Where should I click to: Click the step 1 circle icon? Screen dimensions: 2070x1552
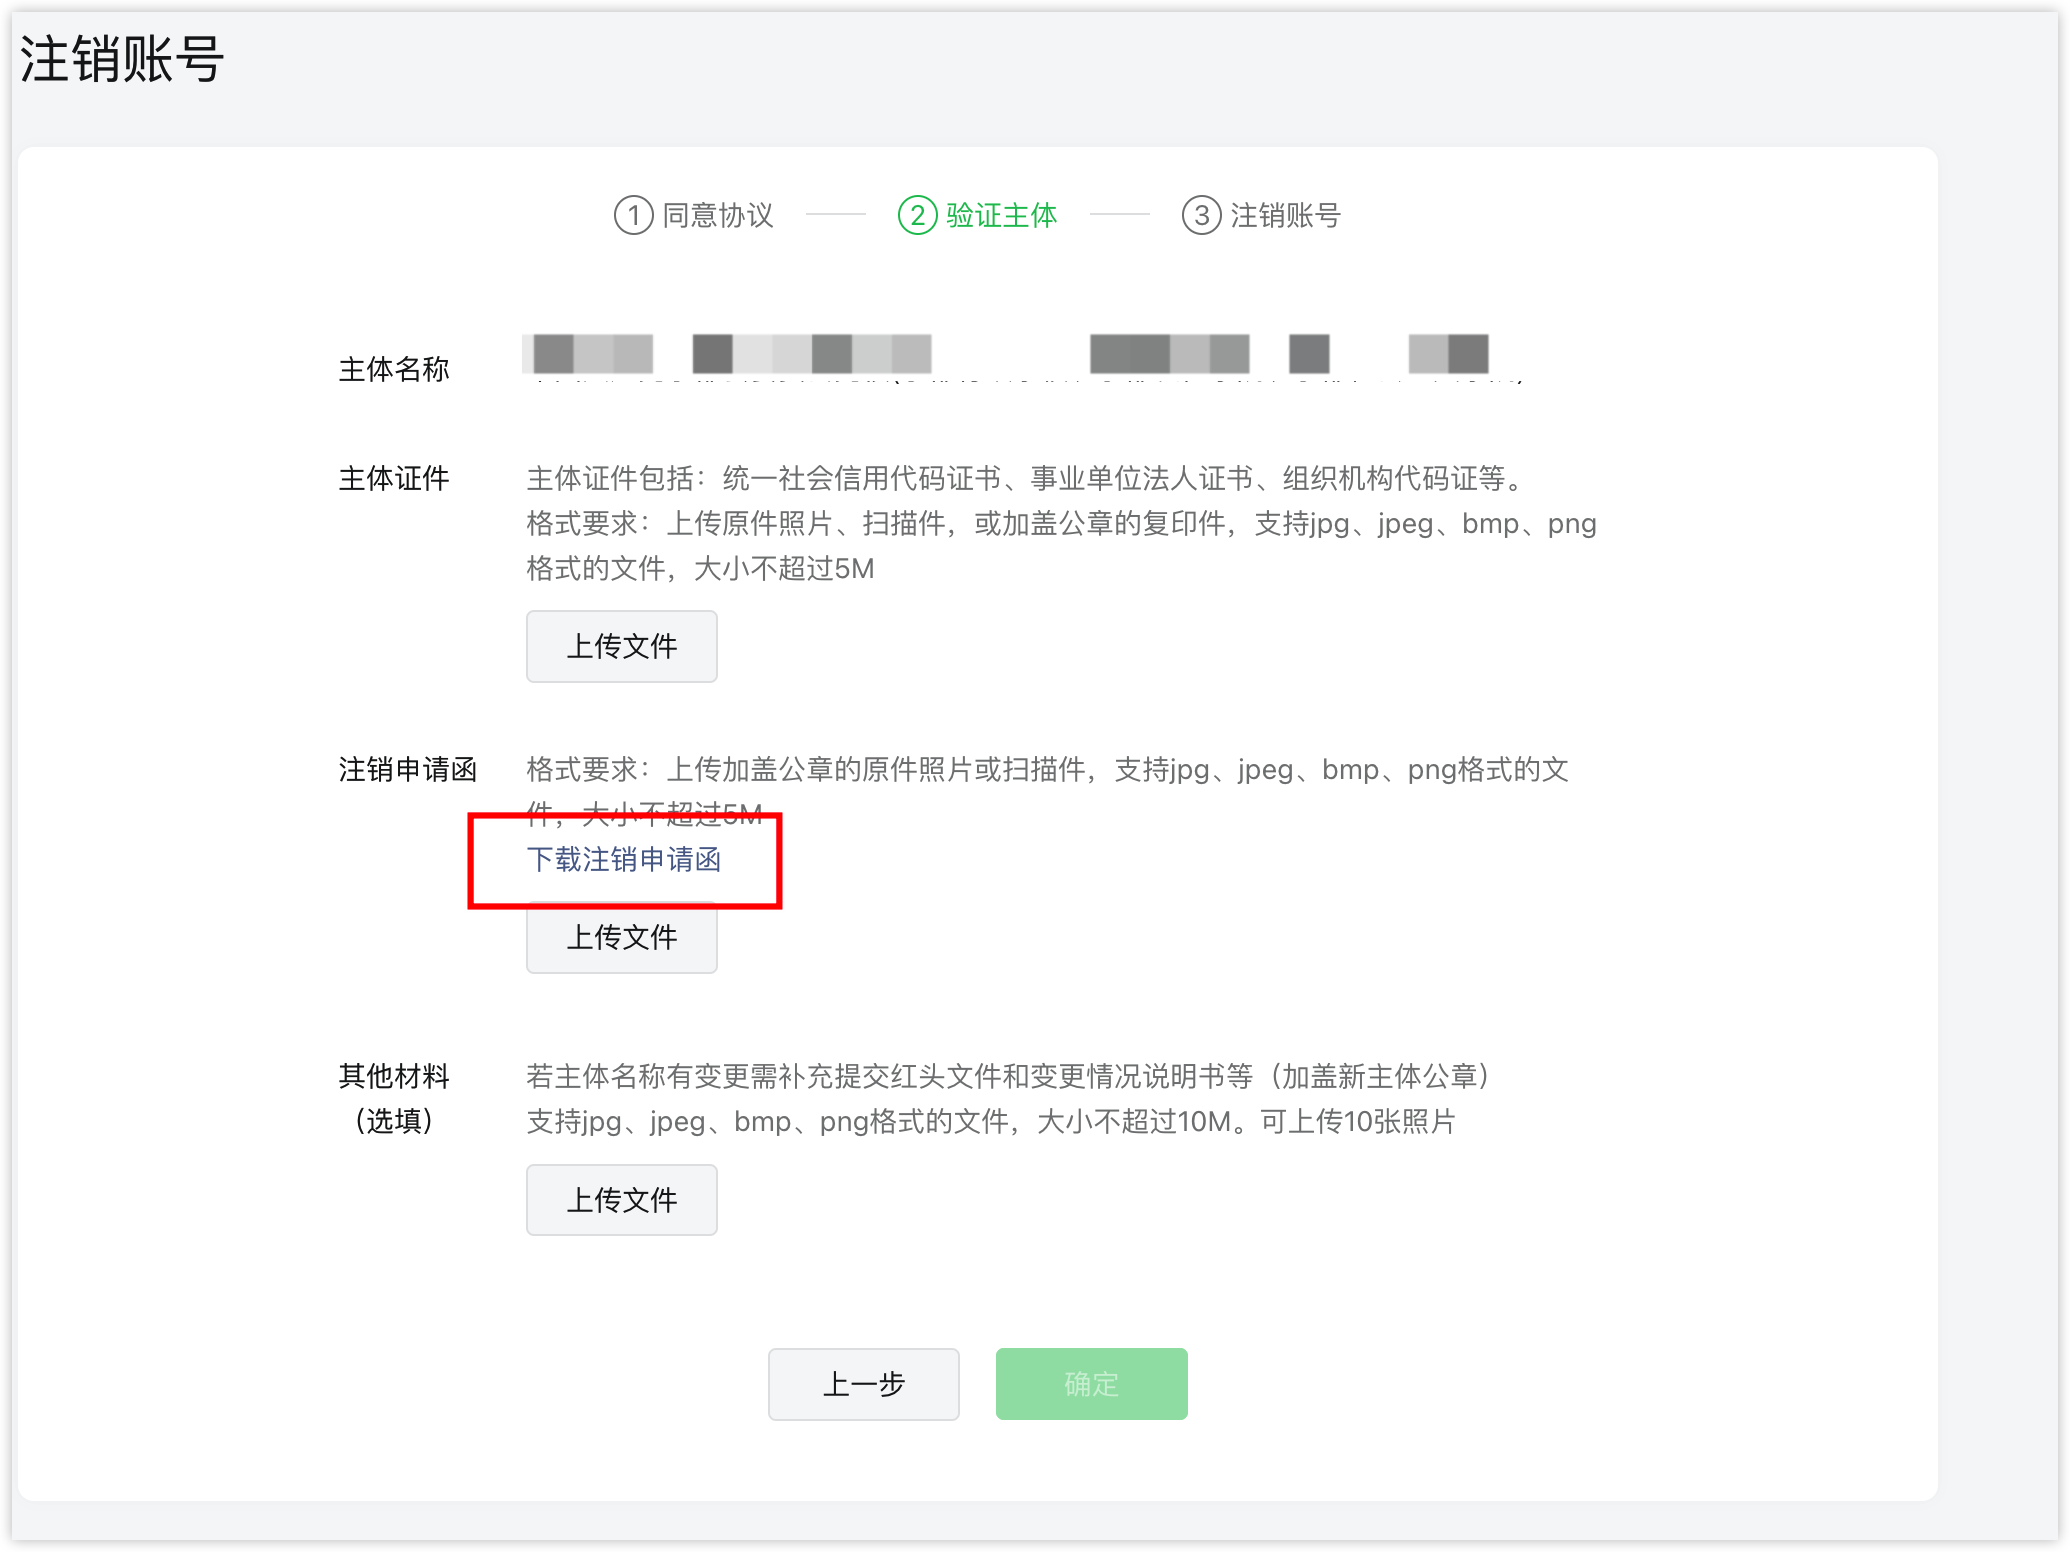[633, 215]
